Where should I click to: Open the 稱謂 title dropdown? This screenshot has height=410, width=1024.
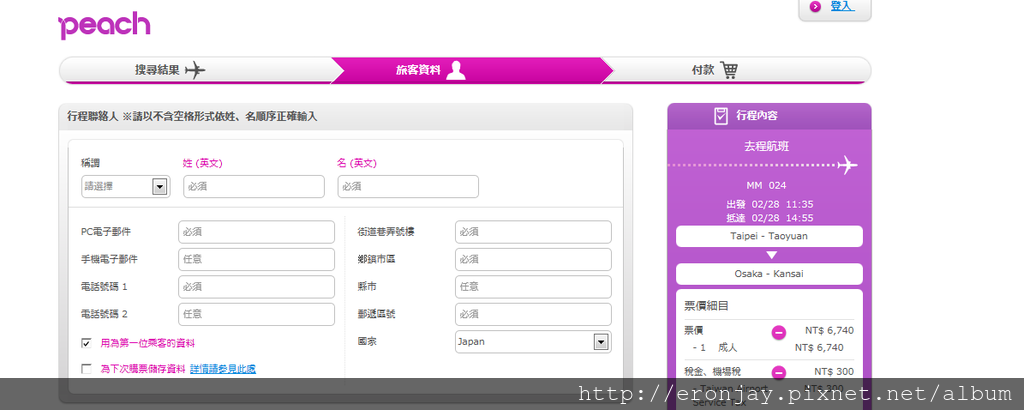(x=125, y=187)
